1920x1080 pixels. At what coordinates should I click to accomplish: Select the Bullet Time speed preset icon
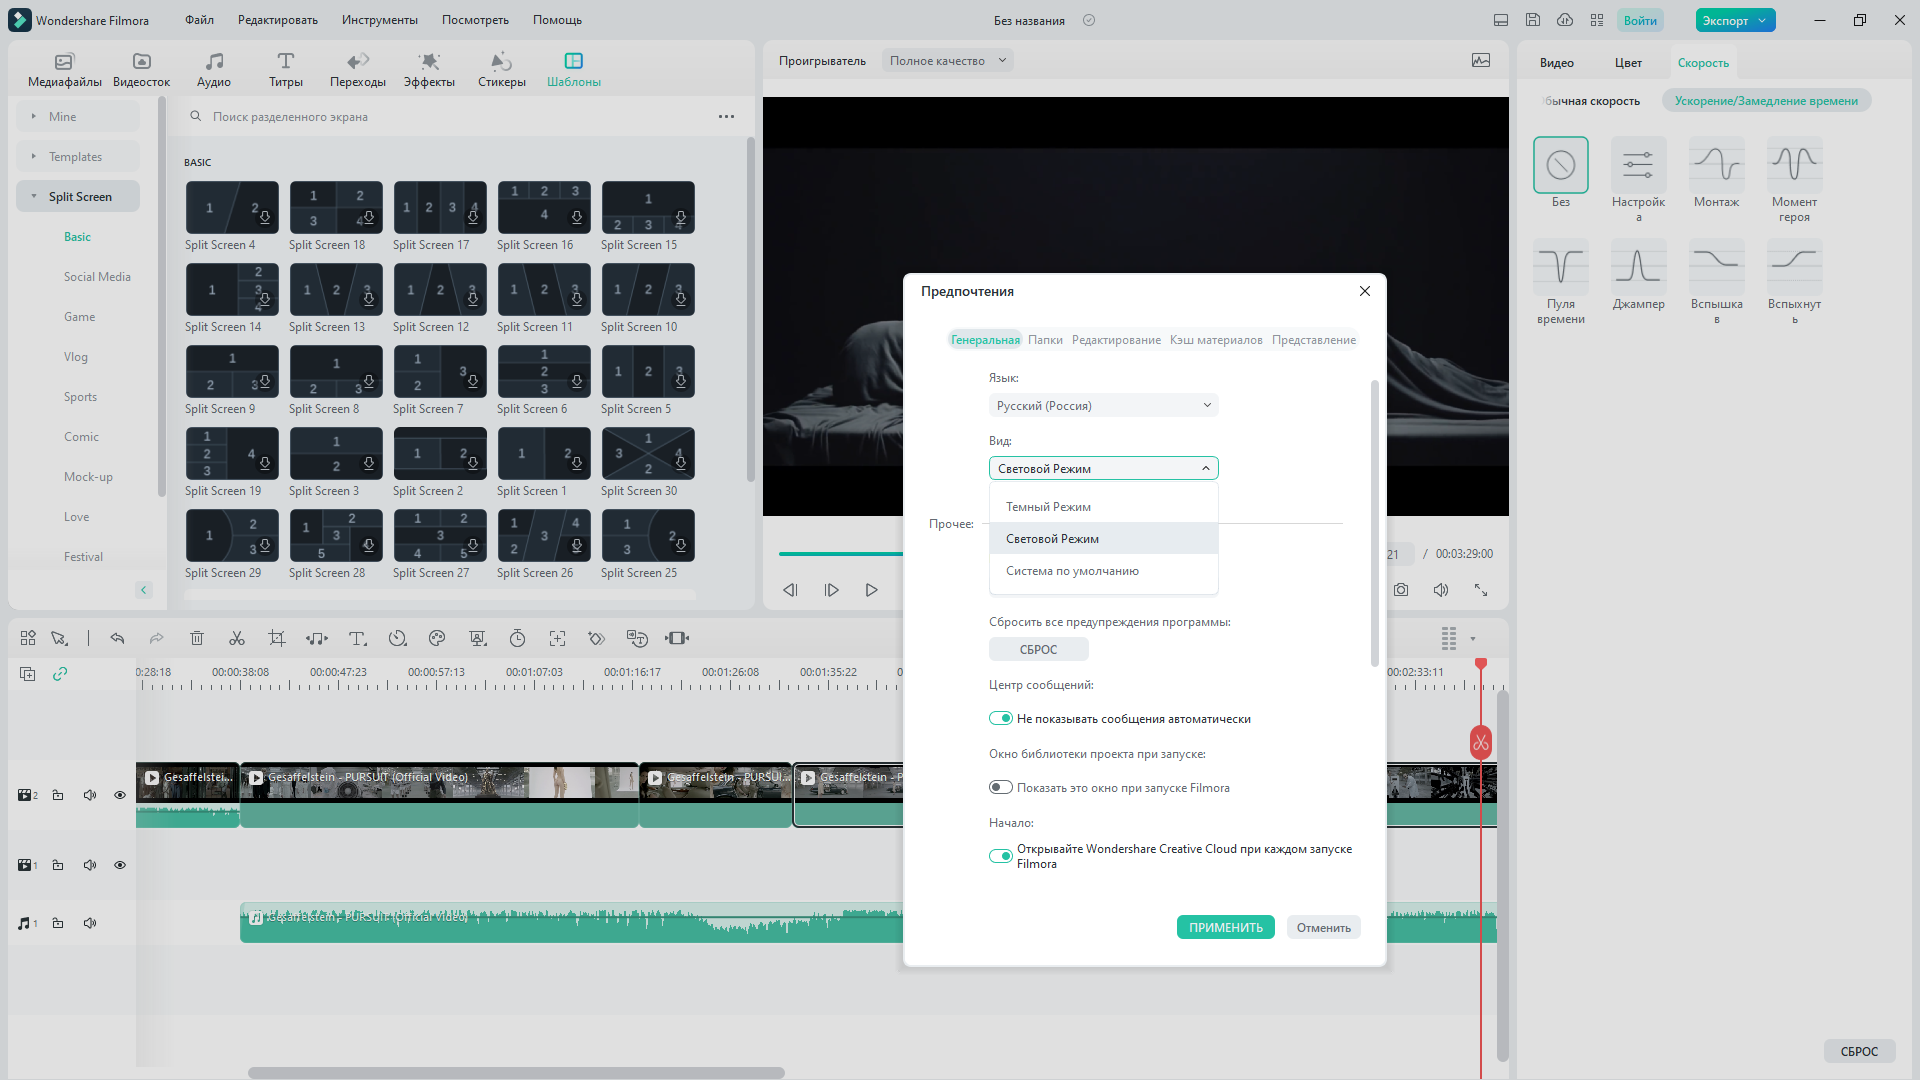coord(1560,266)
